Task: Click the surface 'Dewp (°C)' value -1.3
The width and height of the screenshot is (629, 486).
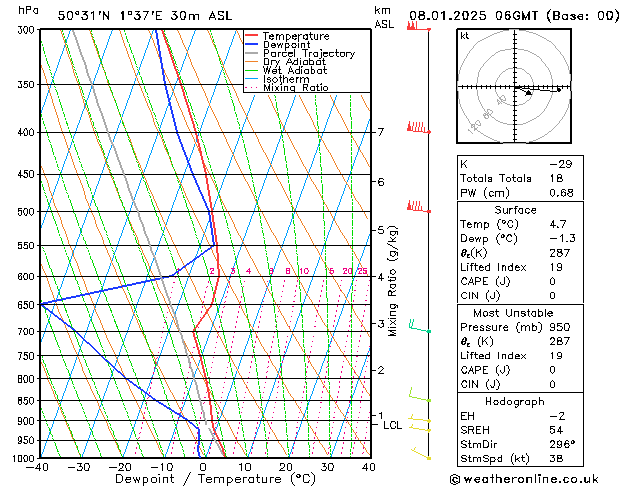Action: (x=562, y=239)
